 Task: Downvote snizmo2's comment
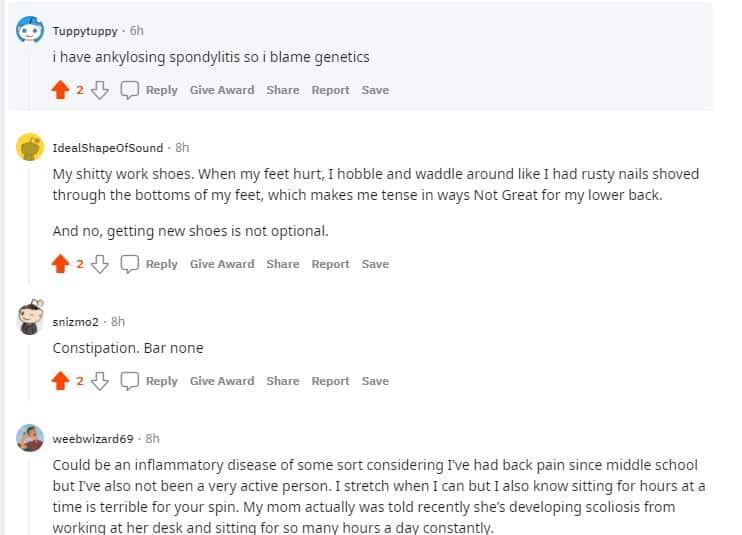point(99,381)
